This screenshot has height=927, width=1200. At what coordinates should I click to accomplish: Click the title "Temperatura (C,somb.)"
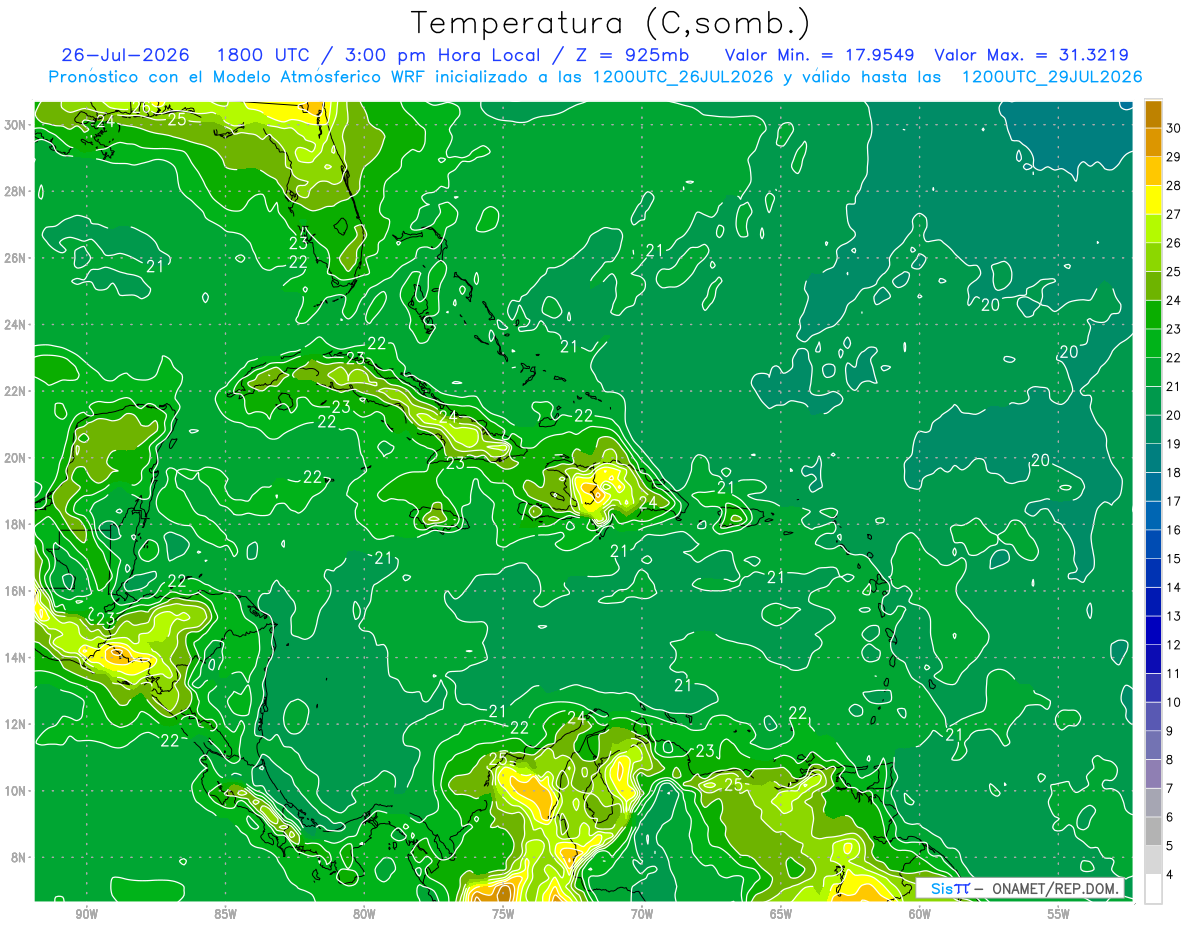(611, 23)
